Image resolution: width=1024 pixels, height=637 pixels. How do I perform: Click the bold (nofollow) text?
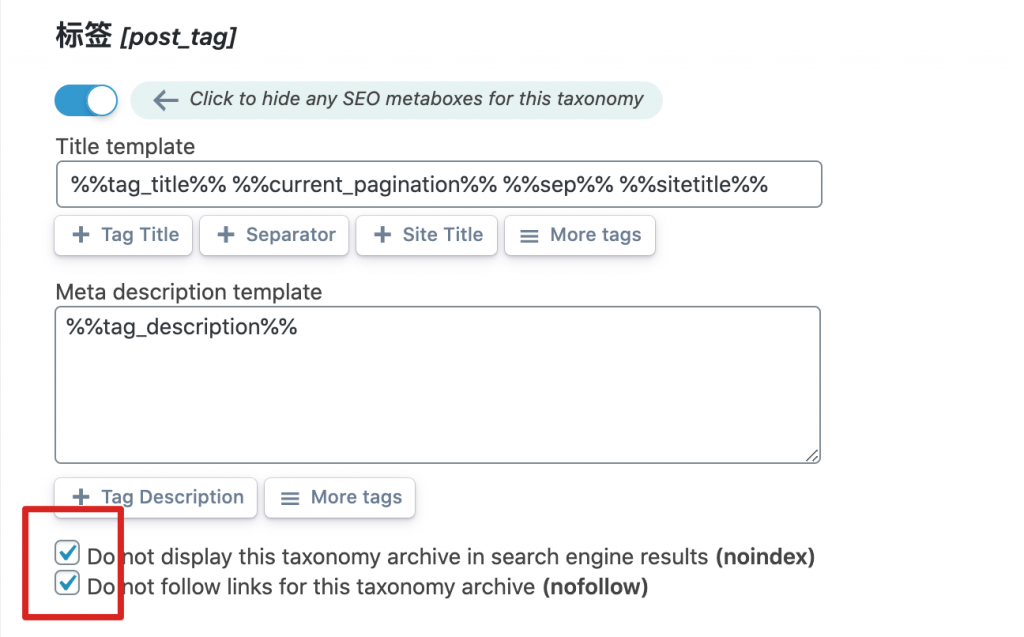(595, 587)
